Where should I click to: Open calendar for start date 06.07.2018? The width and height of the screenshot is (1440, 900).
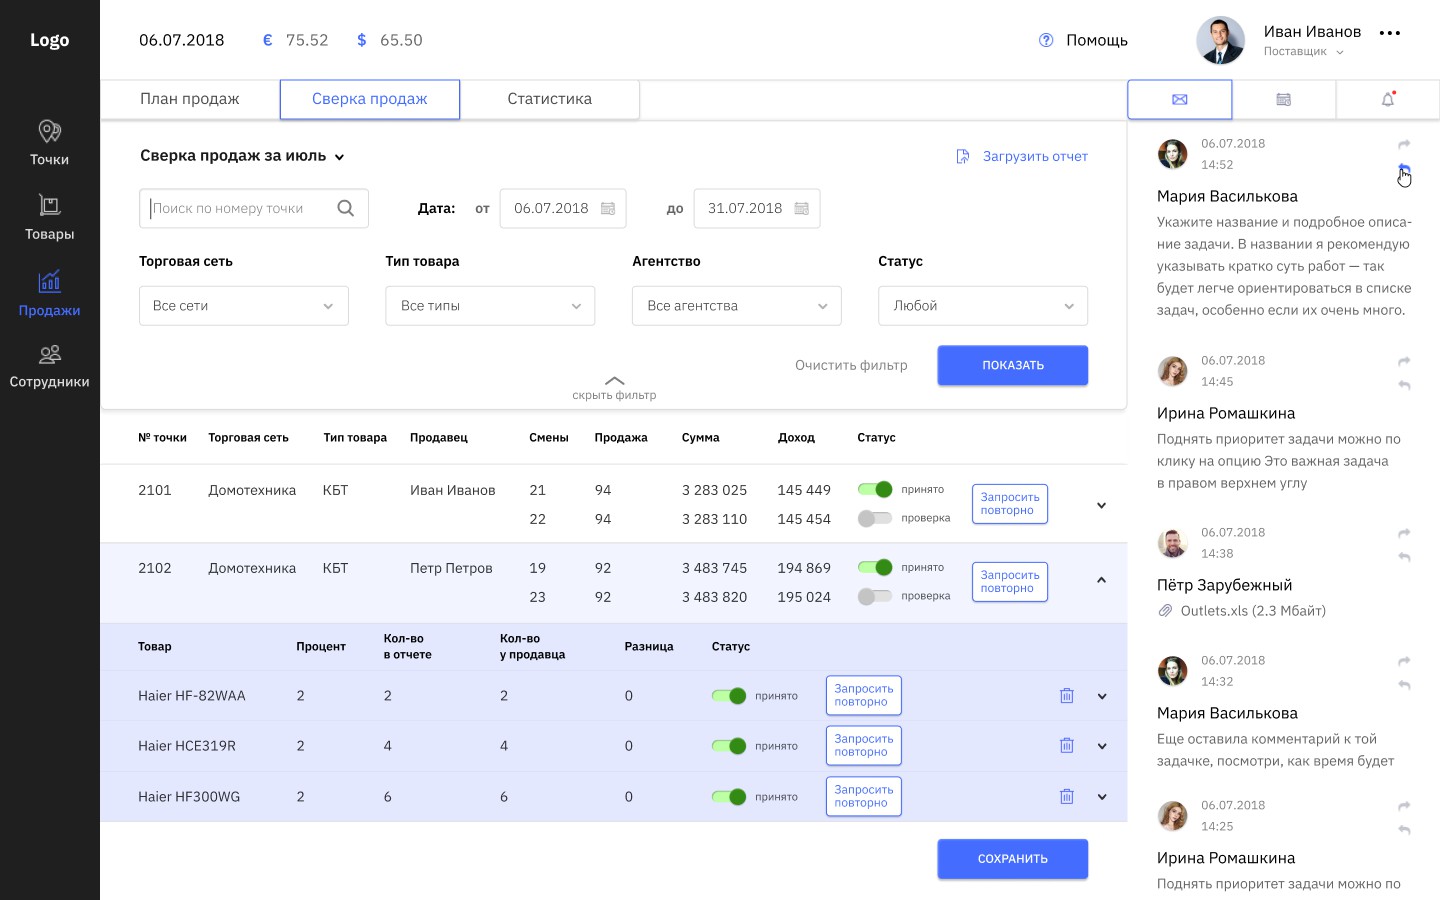(607, 208)
